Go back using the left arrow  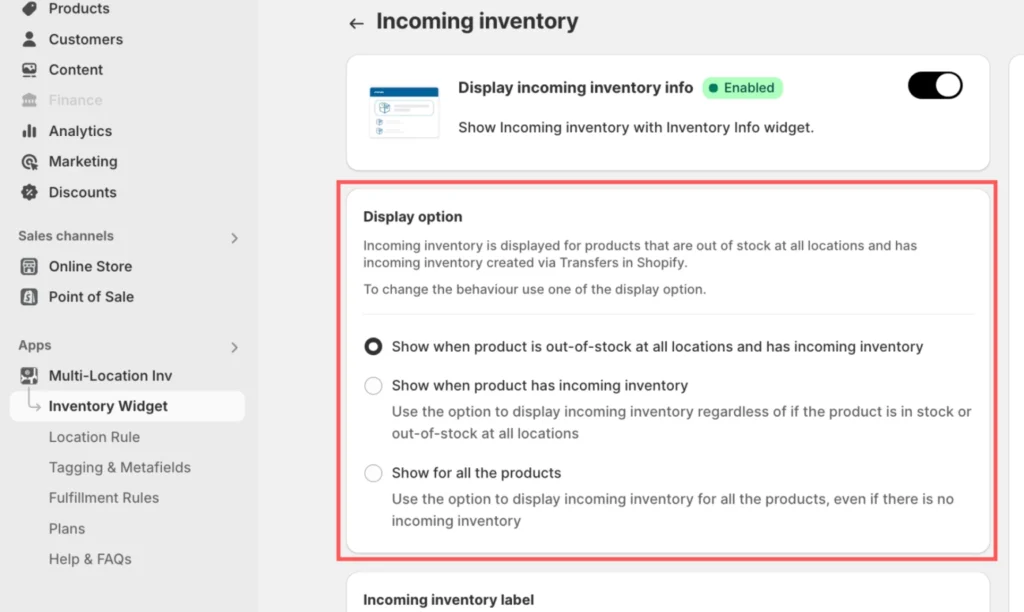tap(356, 23)
